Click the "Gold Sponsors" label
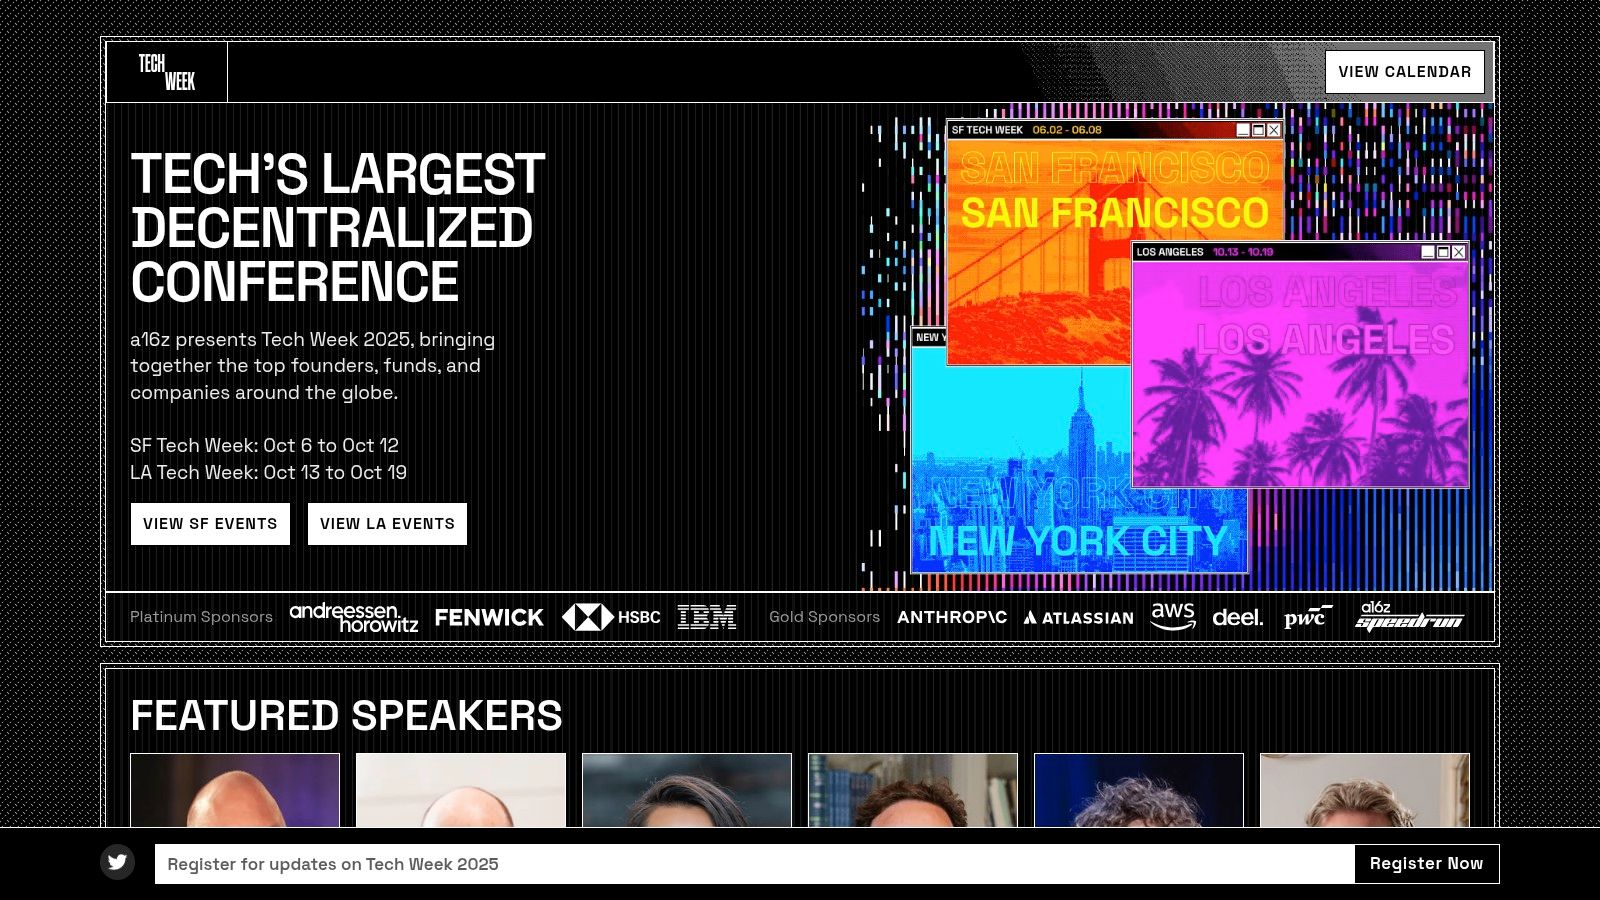1600x900 pixels. tap(824, 617)
